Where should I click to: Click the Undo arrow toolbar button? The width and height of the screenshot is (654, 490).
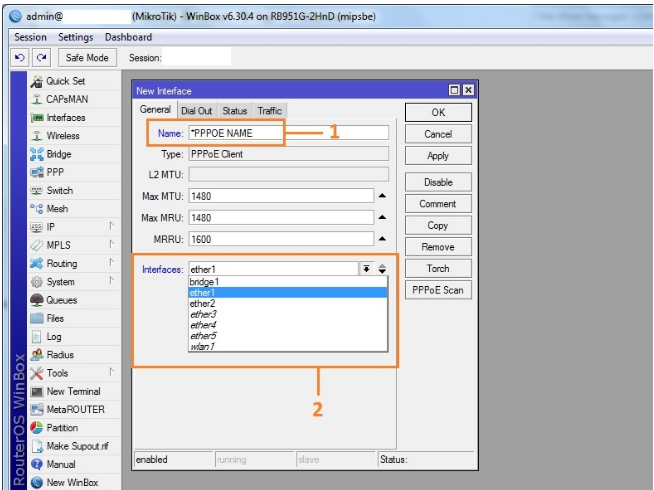pyautogui.click(x=20, y=58)
